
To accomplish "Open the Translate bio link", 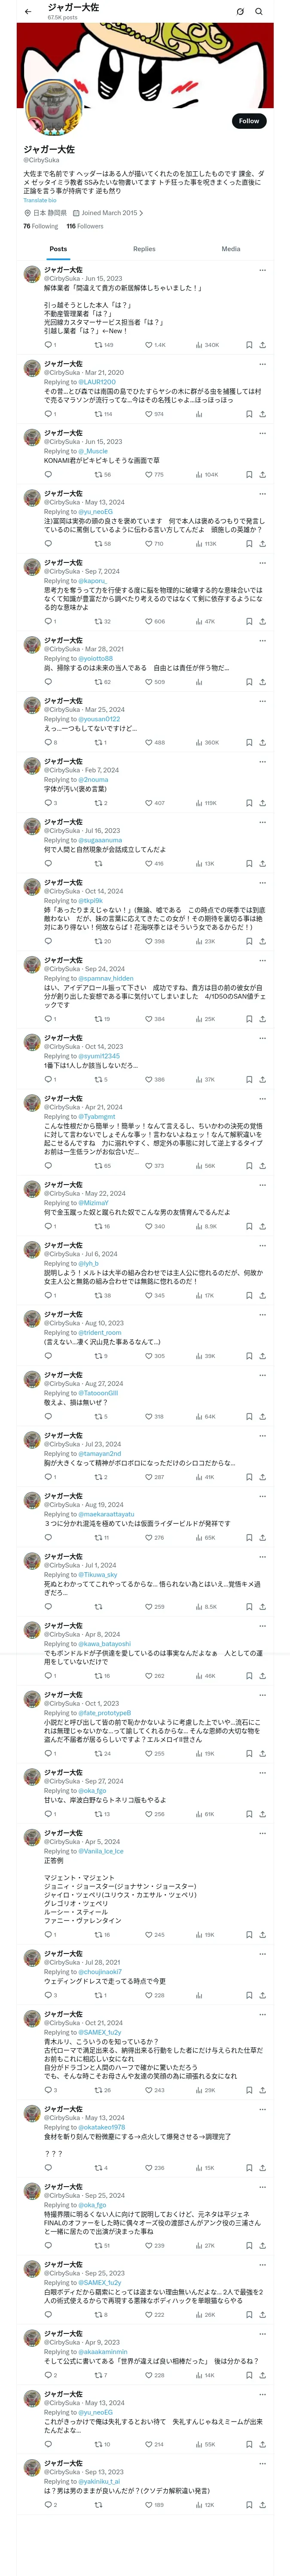I will (x=40, y=200).
